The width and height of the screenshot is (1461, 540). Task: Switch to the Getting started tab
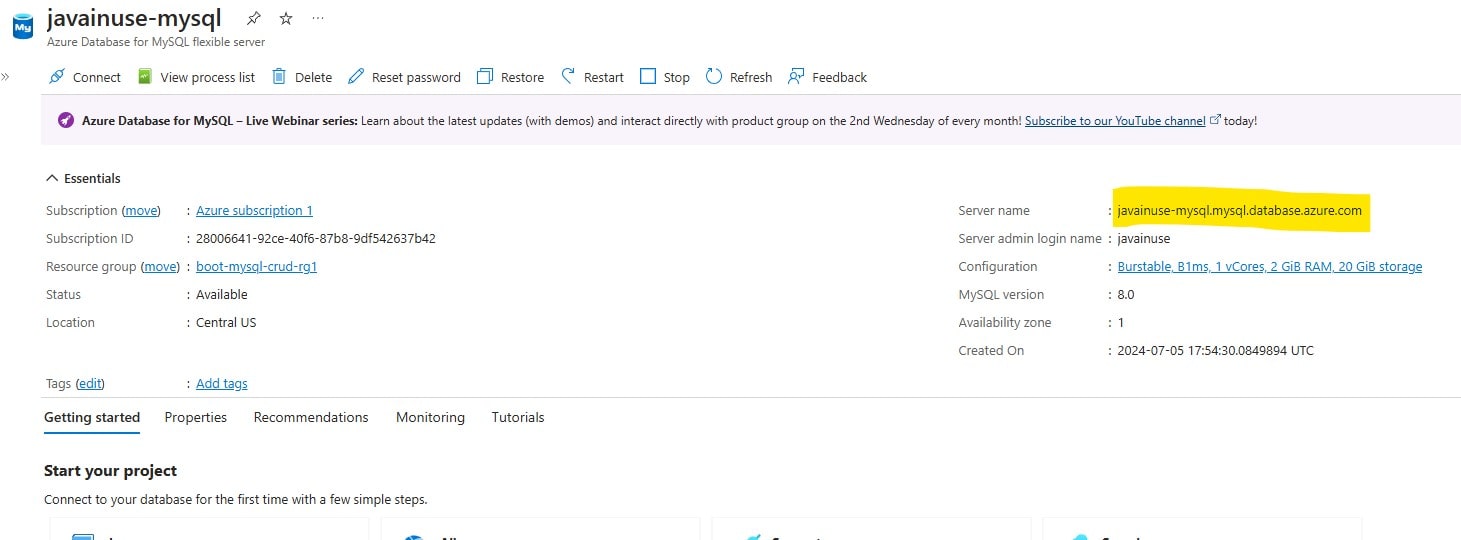click(x=92, y=417)
